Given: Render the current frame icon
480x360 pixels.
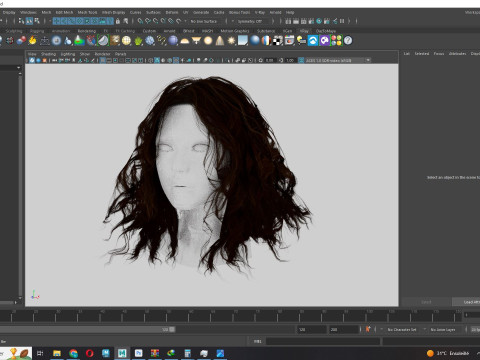Looking at the screenshot, I should (x=296, y=21).
